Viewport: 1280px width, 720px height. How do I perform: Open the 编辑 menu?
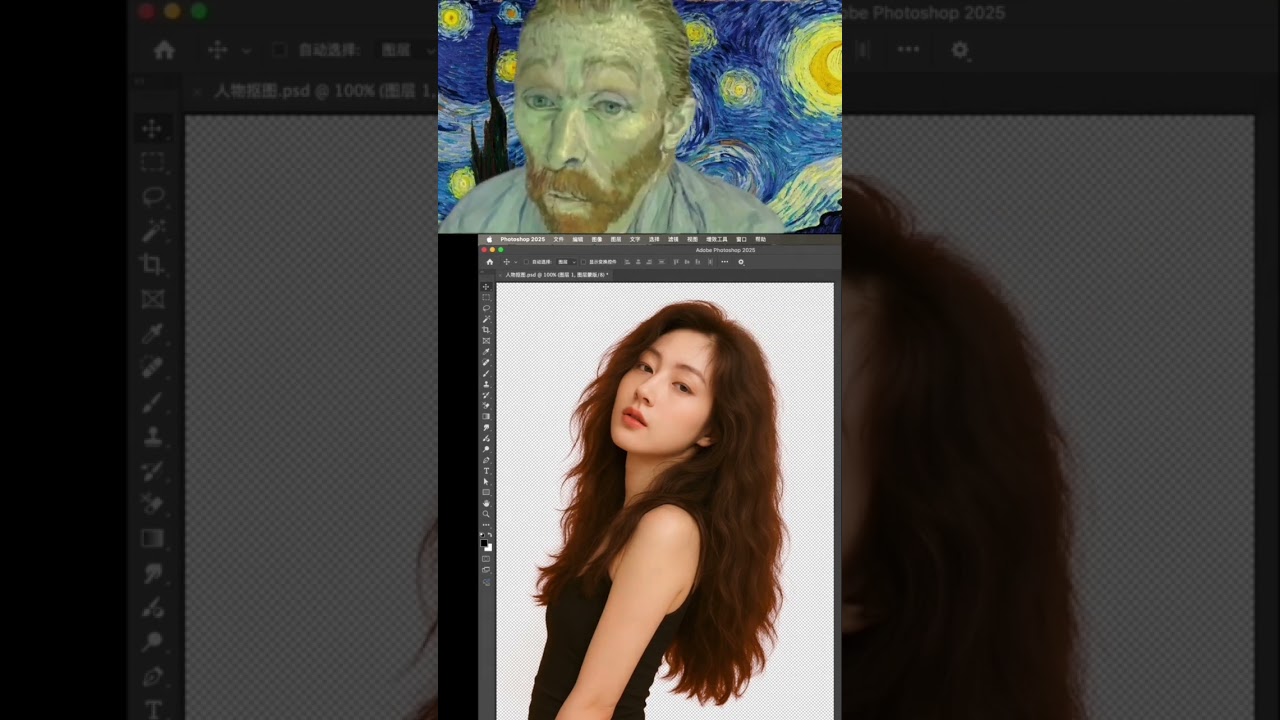578,239
